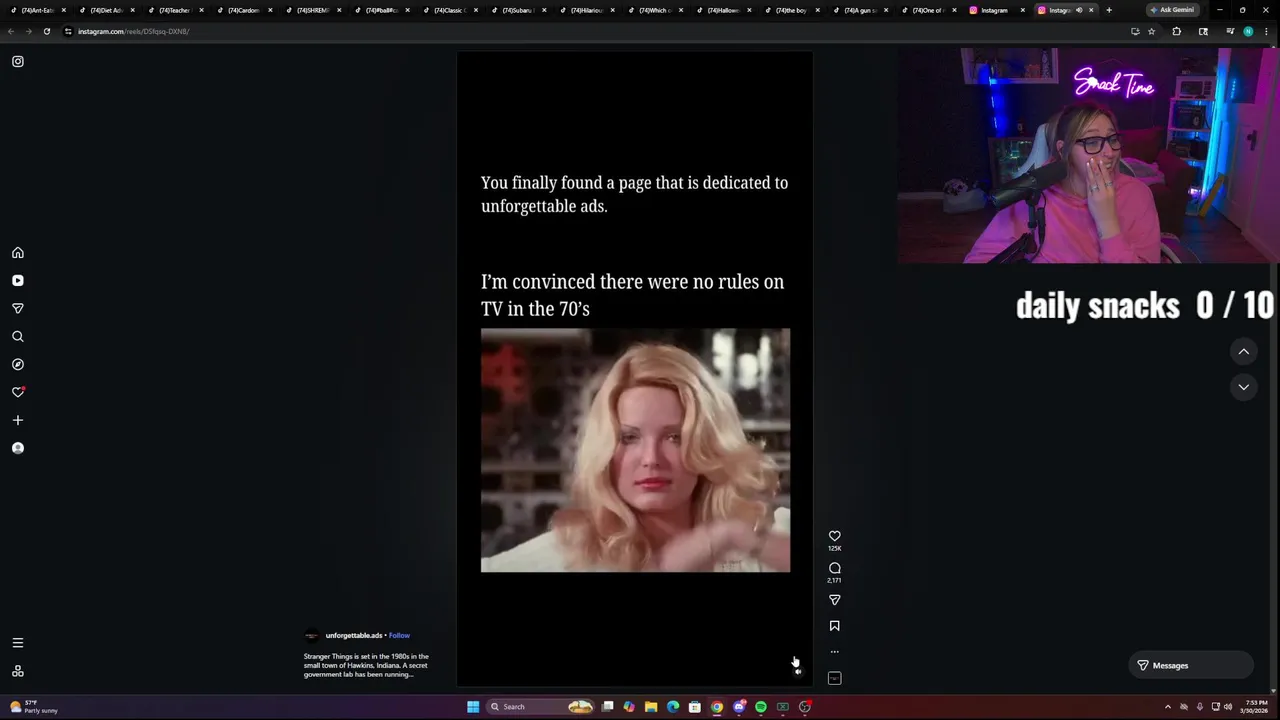Open Spotify from the taskbar
The height and width of the screenshot is (720, 1280).
click(761, 707)
